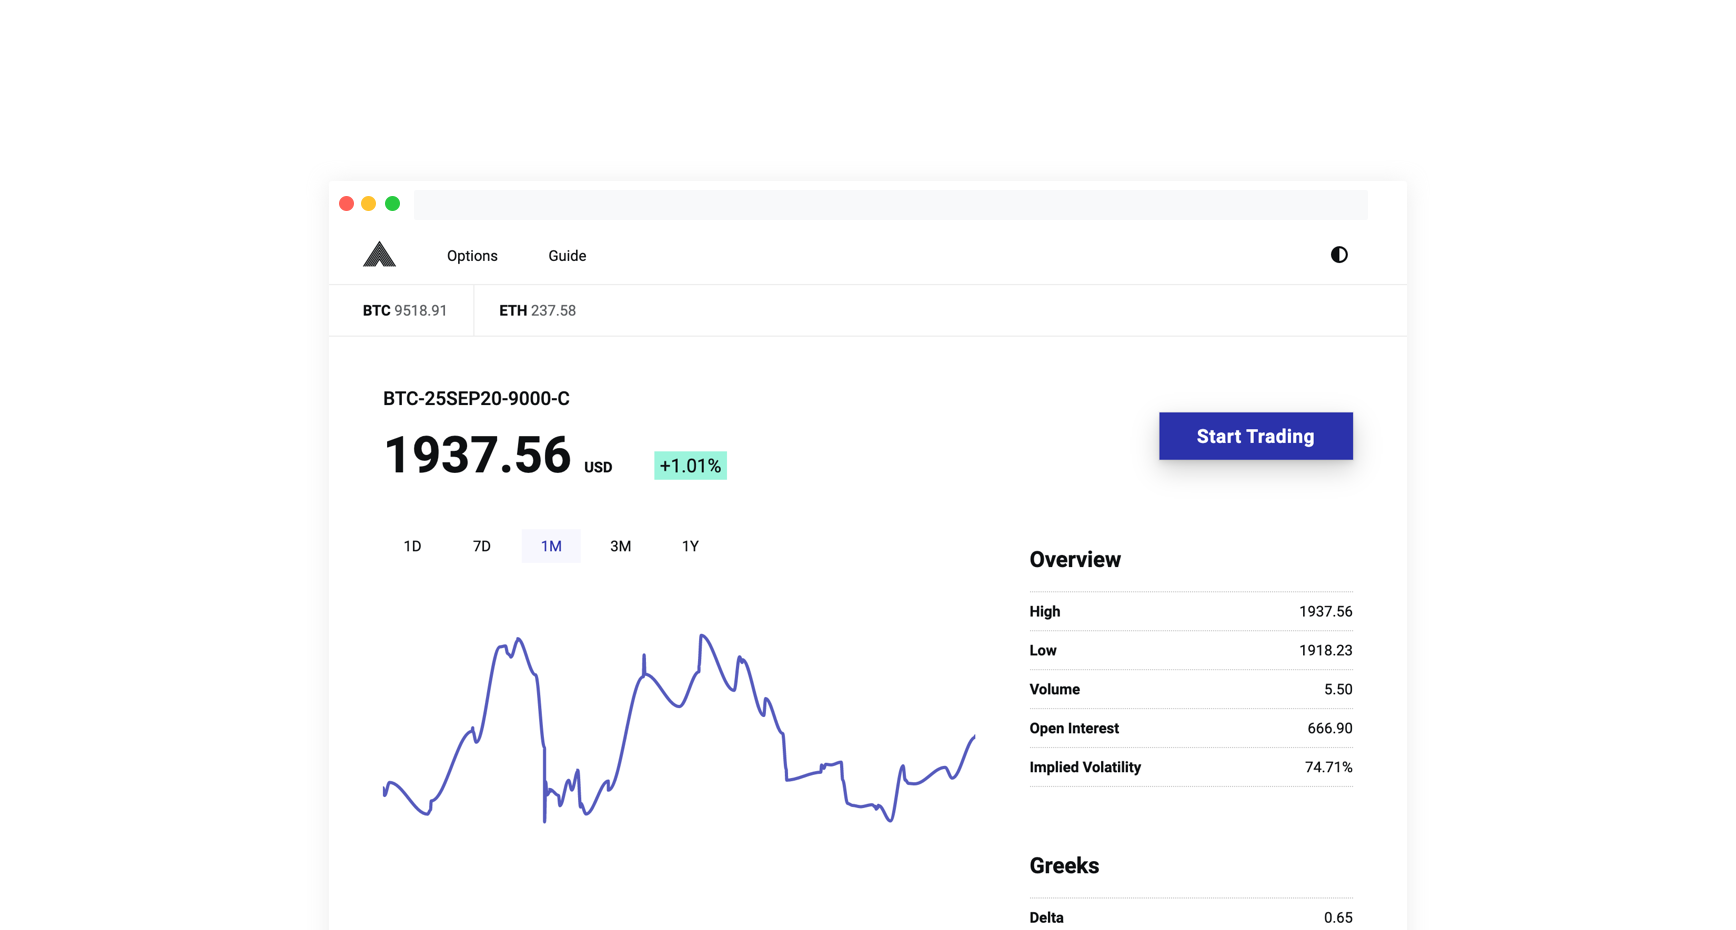Select the 1D time range

[x=412, y=546]
